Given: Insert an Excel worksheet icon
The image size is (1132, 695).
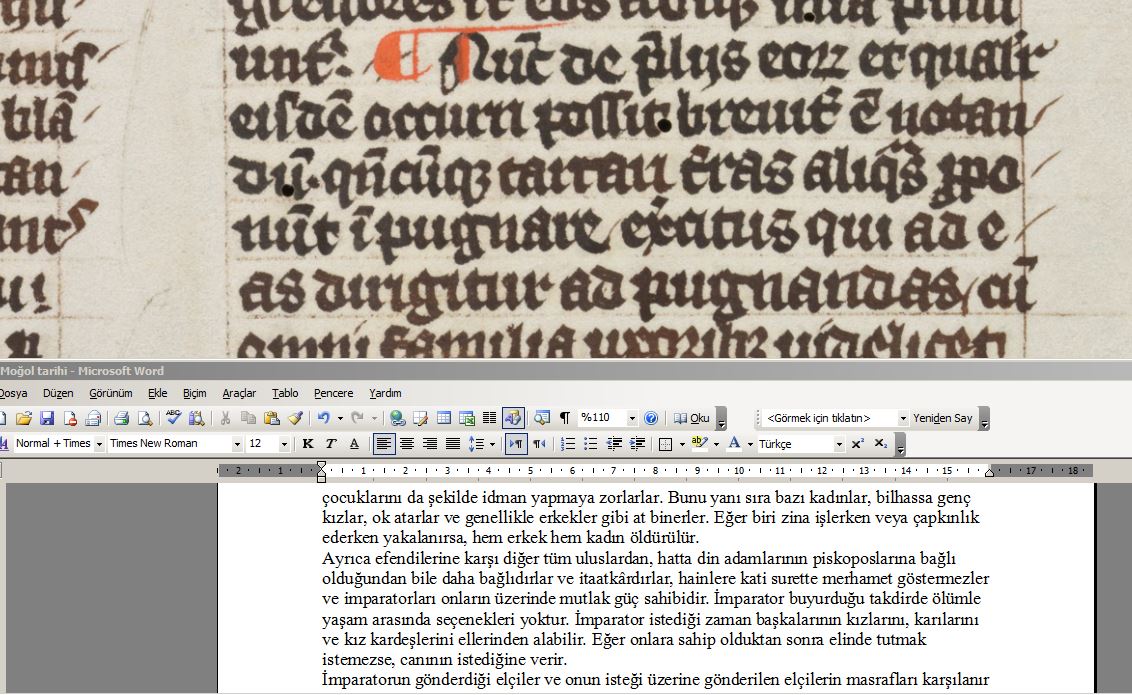Looking at the screenshot, I should click(467, 418).
